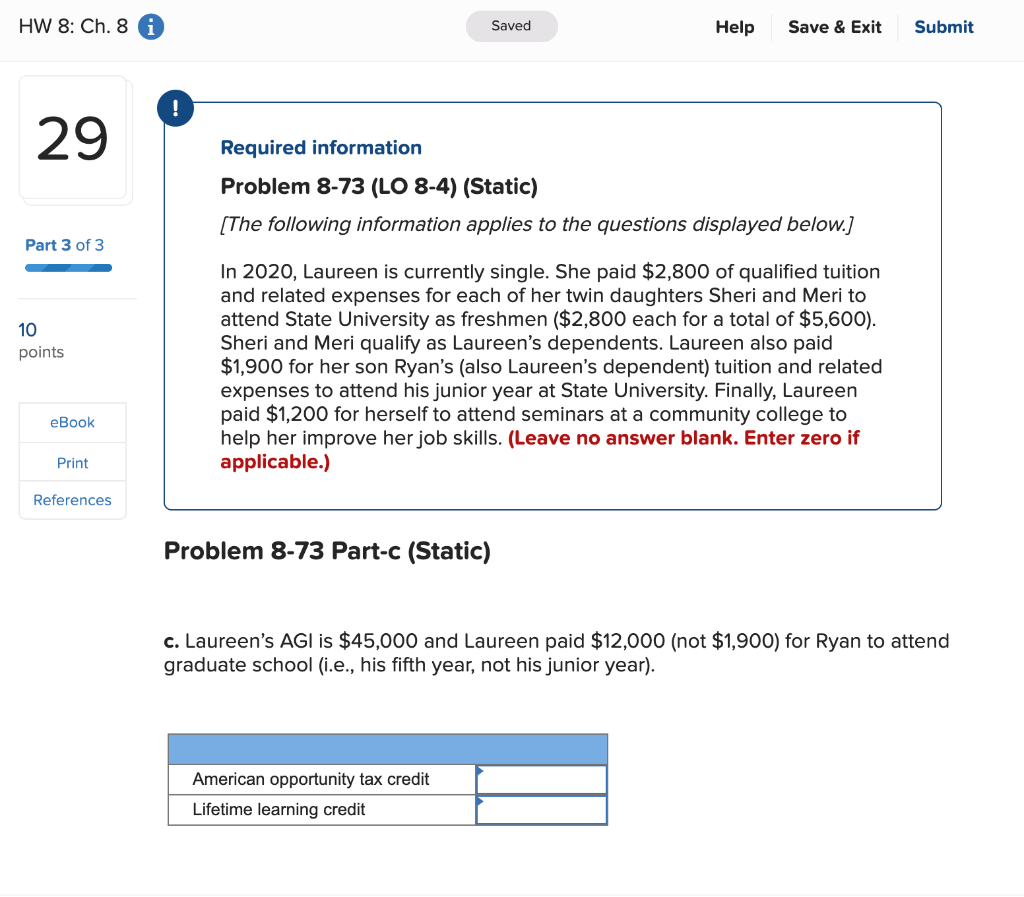
Task: Click the Required information heading
Action: click(321, 147)
